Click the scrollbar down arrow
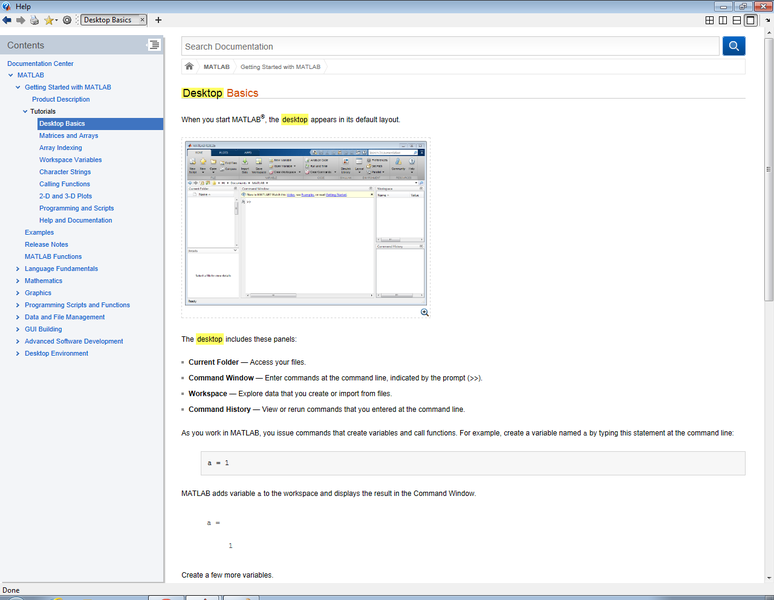This screenshot has width=774, height=600. point(769,578)
